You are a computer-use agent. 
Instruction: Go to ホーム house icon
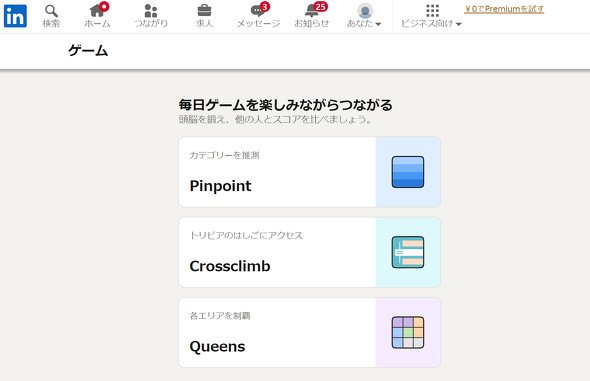click(97, 11)
